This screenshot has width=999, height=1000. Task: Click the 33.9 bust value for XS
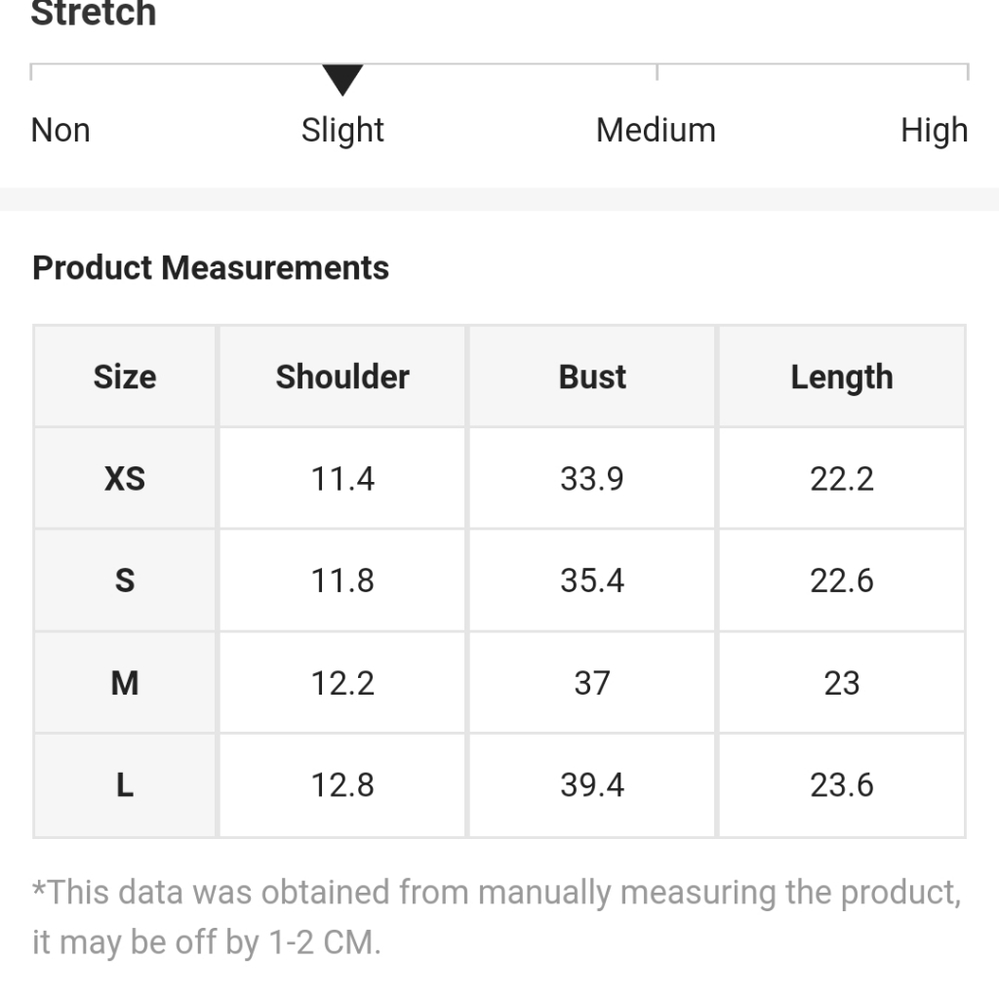pos(592,479)
